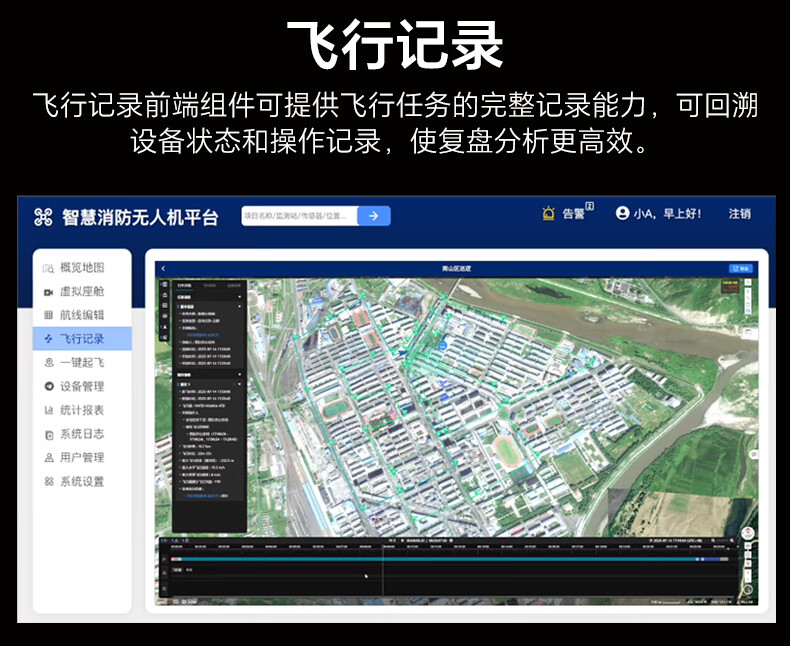
Task: Click the 概览地图 map icon in sidebar
Action: click(48, 268)
